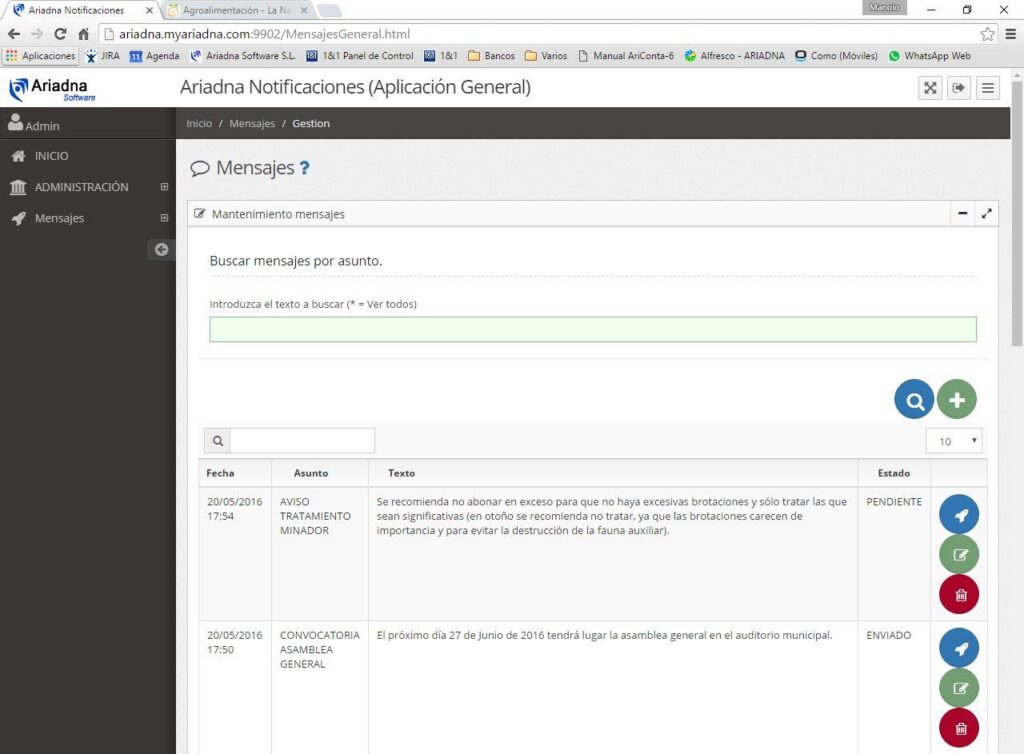This screenshot has width=1024, height=754.
Task: Toggle the hamburger menu in header
Action: coord(988,88)
